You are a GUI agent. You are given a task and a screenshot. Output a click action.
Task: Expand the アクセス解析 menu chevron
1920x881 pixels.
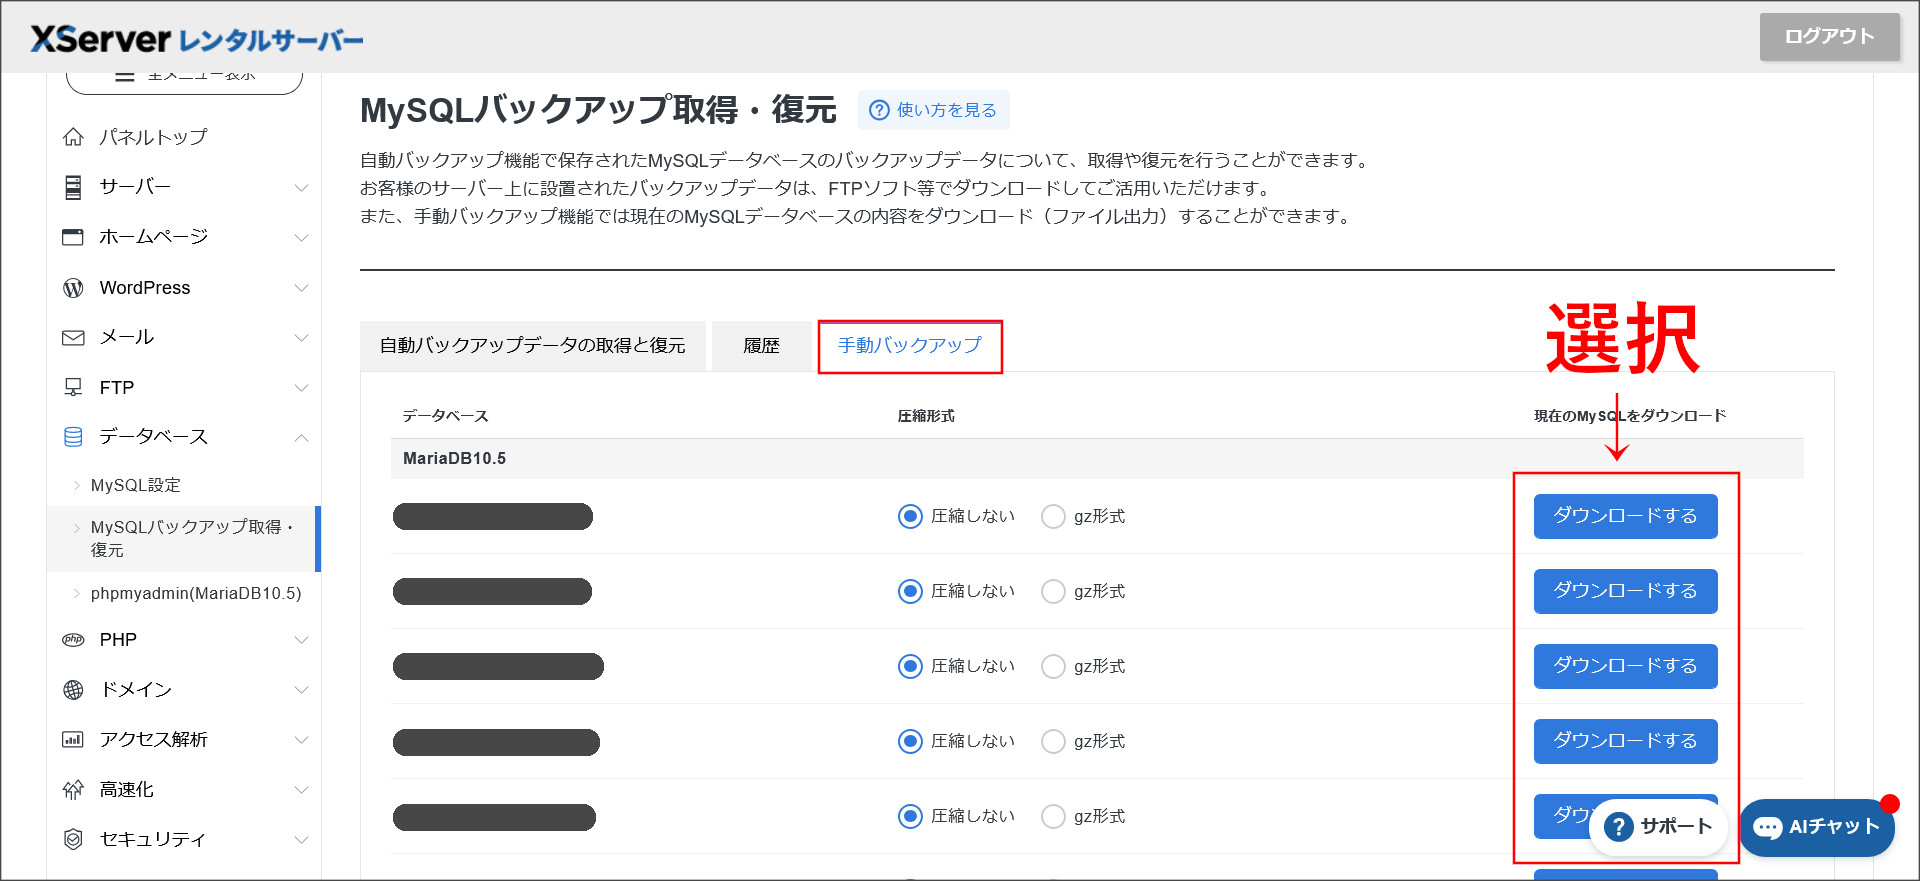tap(301, 740)
